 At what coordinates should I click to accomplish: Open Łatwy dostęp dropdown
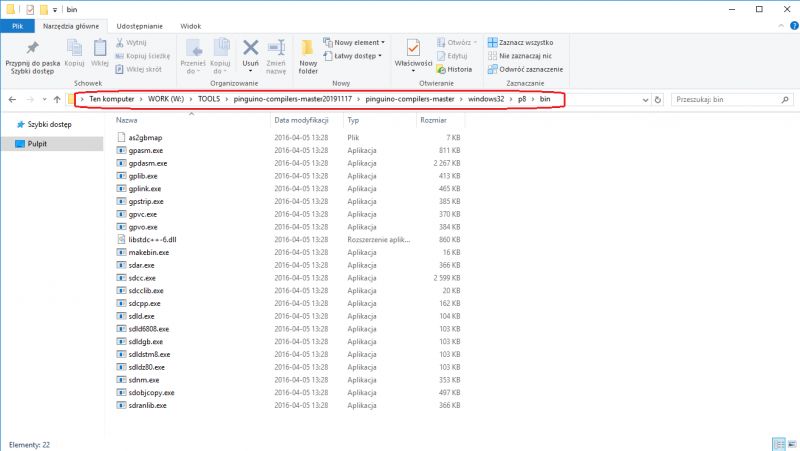click(353, 56)
